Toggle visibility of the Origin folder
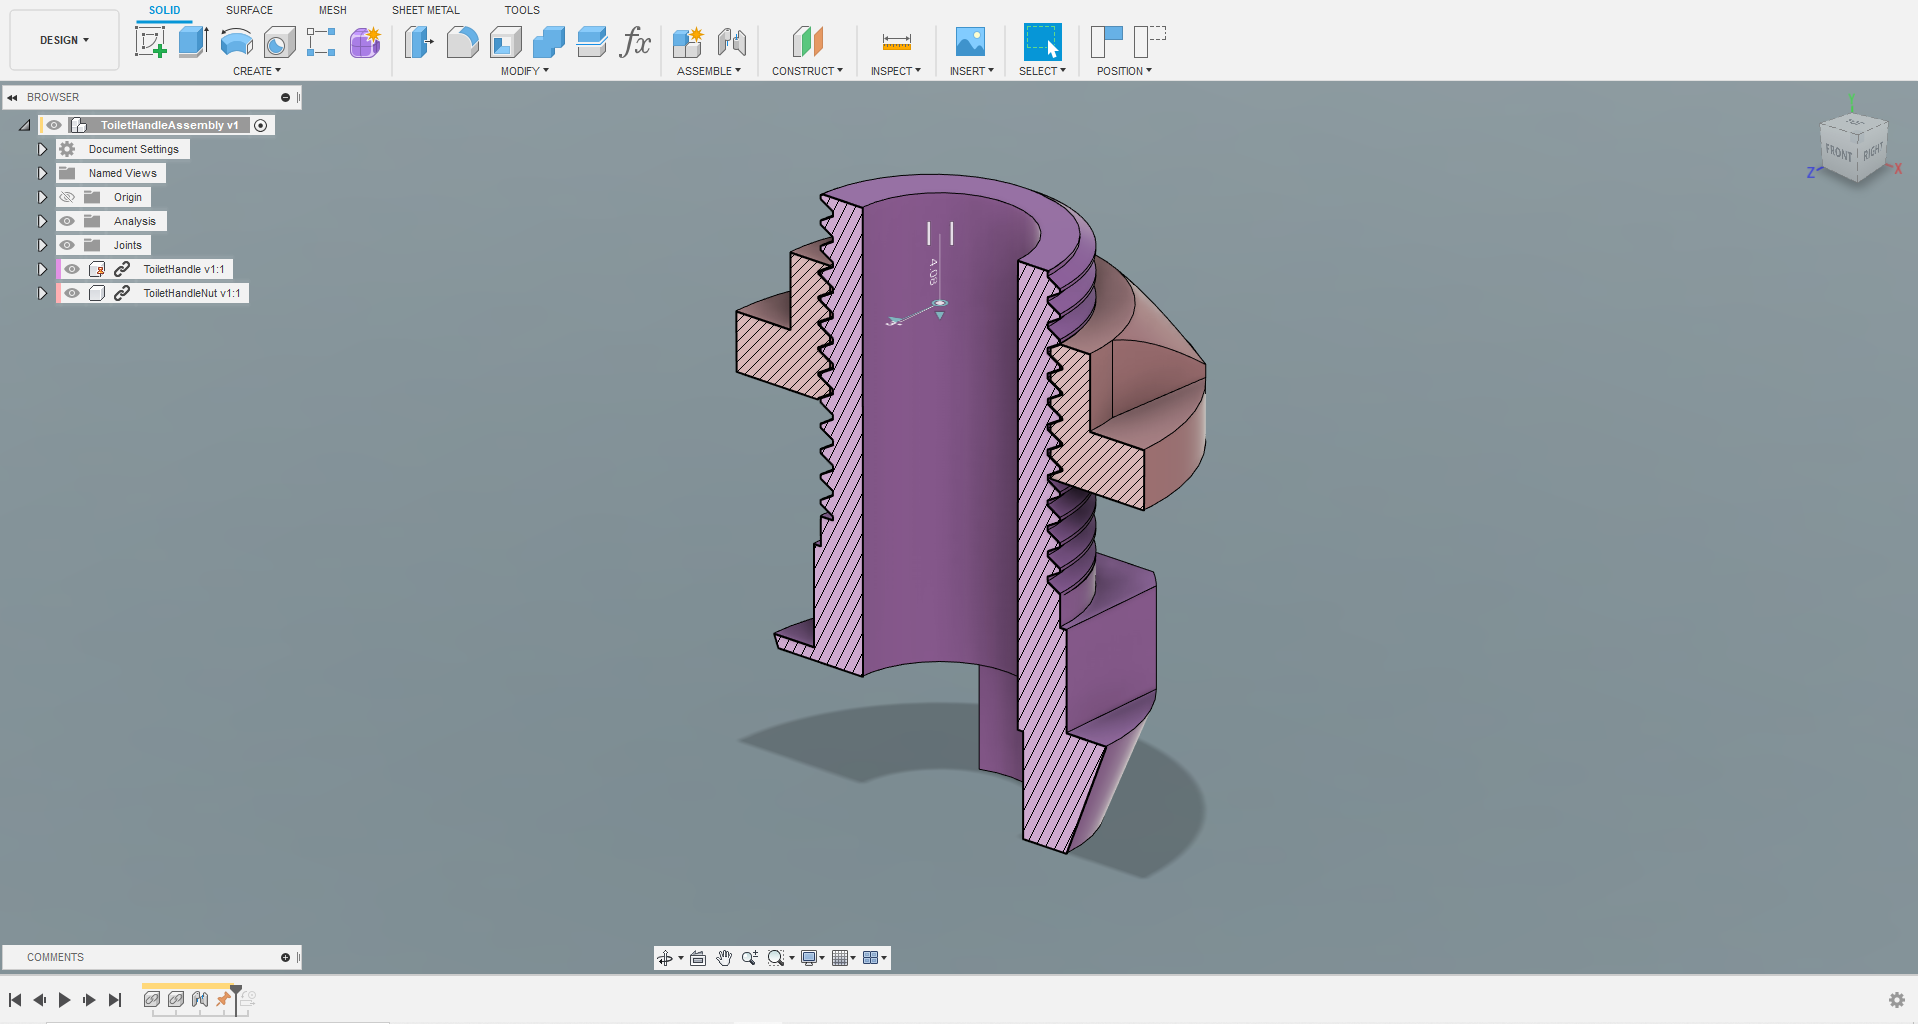The height and width of the screenshot is (1024, 1918). point(67,197)
